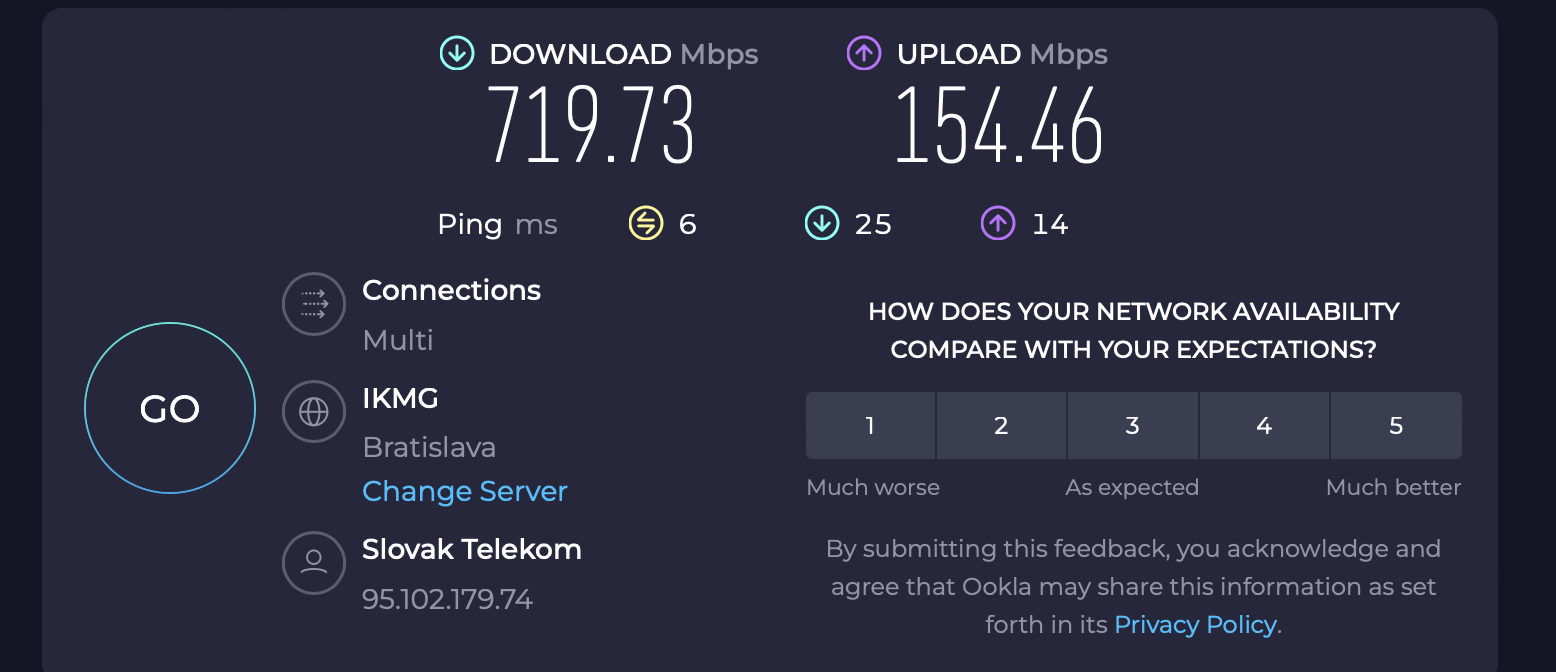Select rating 3, as expected
1556x672 pixels.
click(1132, 426)
